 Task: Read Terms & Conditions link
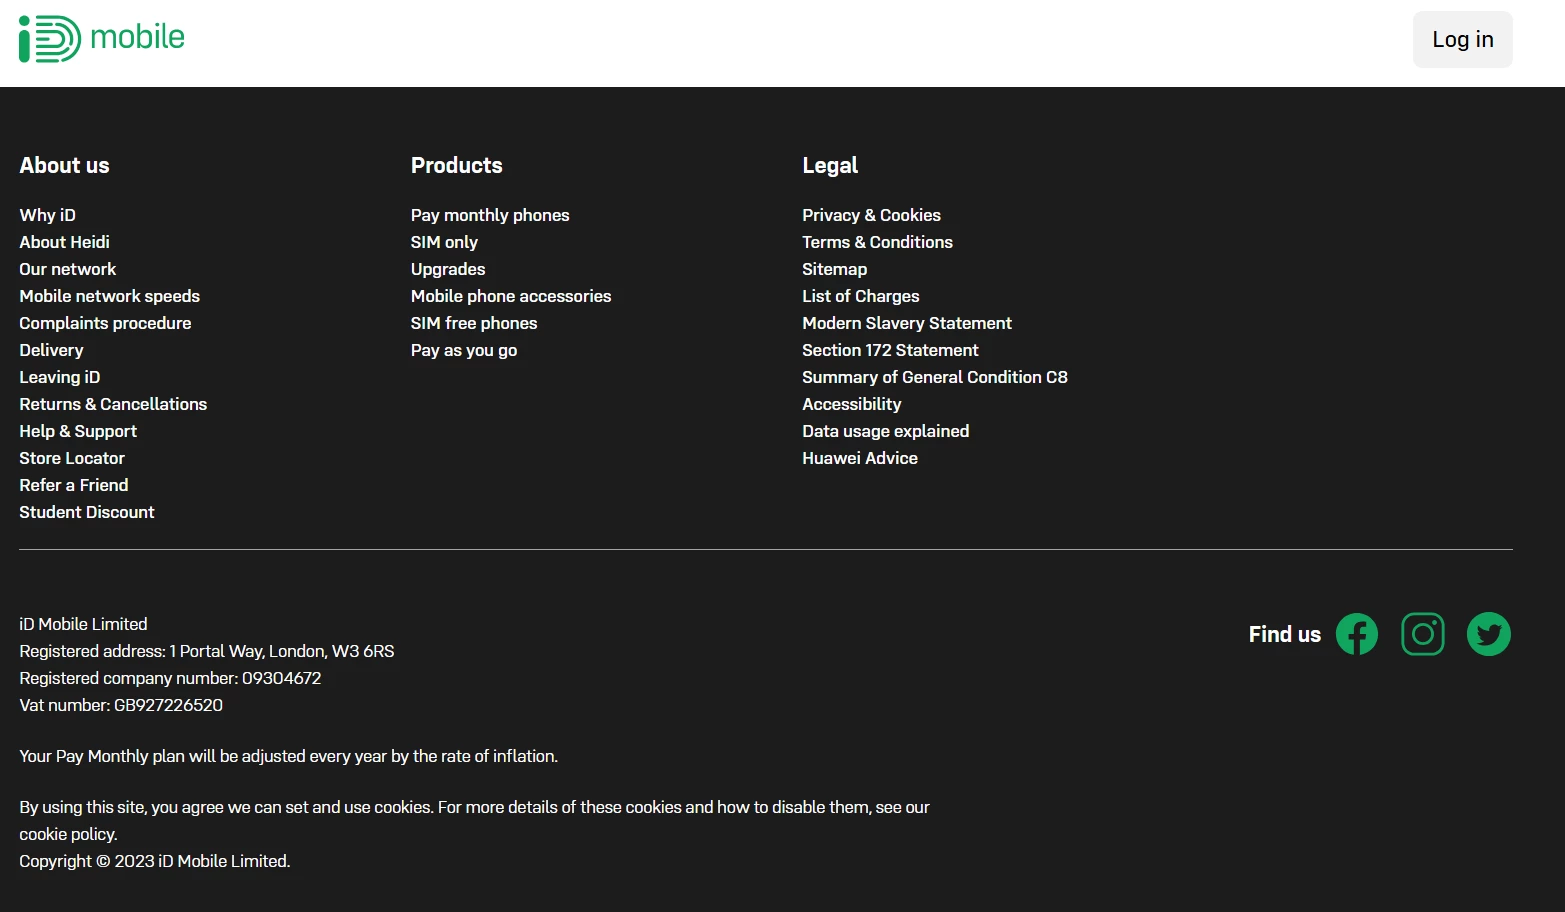(878, 242)
